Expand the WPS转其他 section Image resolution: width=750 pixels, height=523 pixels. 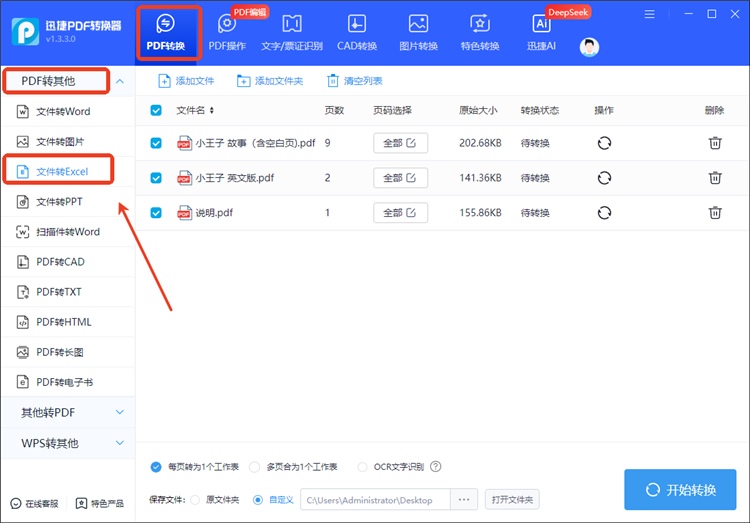(120, 443)
